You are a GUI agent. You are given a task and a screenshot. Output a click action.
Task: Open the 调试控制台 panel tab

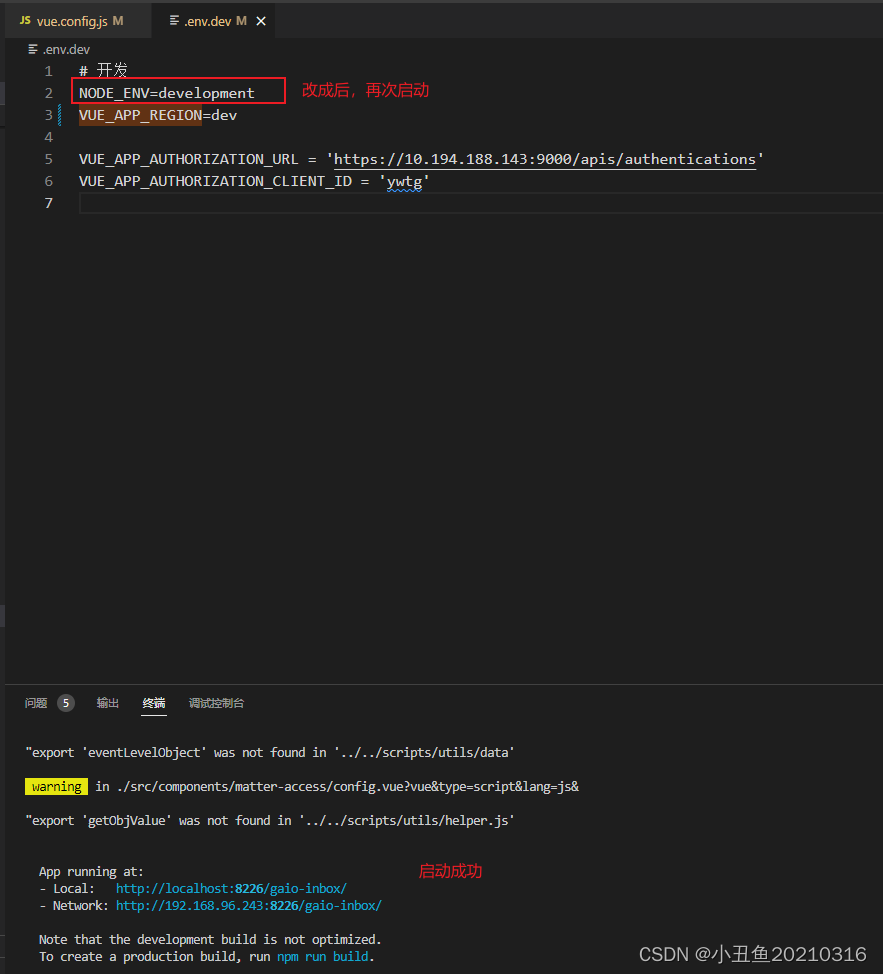pyautogui.click(x=216, y=703)
